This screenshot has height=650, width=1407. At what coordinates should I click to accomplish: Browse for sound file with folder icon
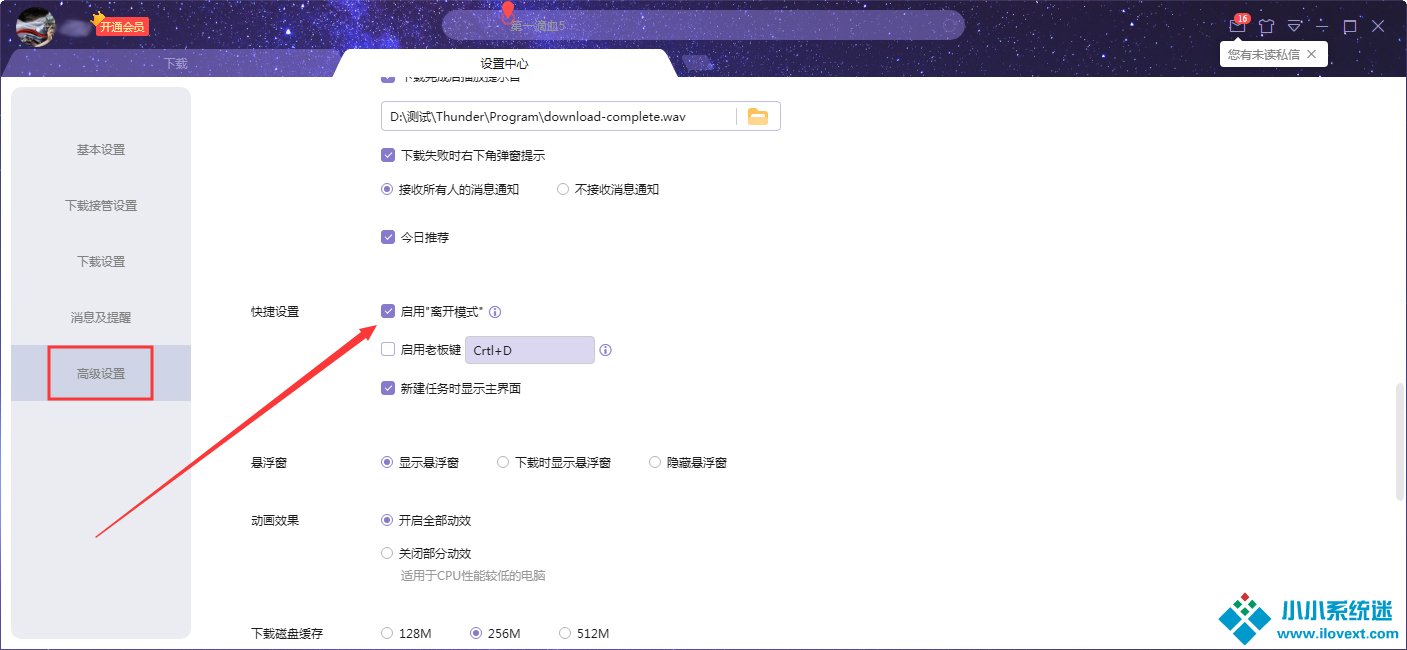tap(758, 117)
